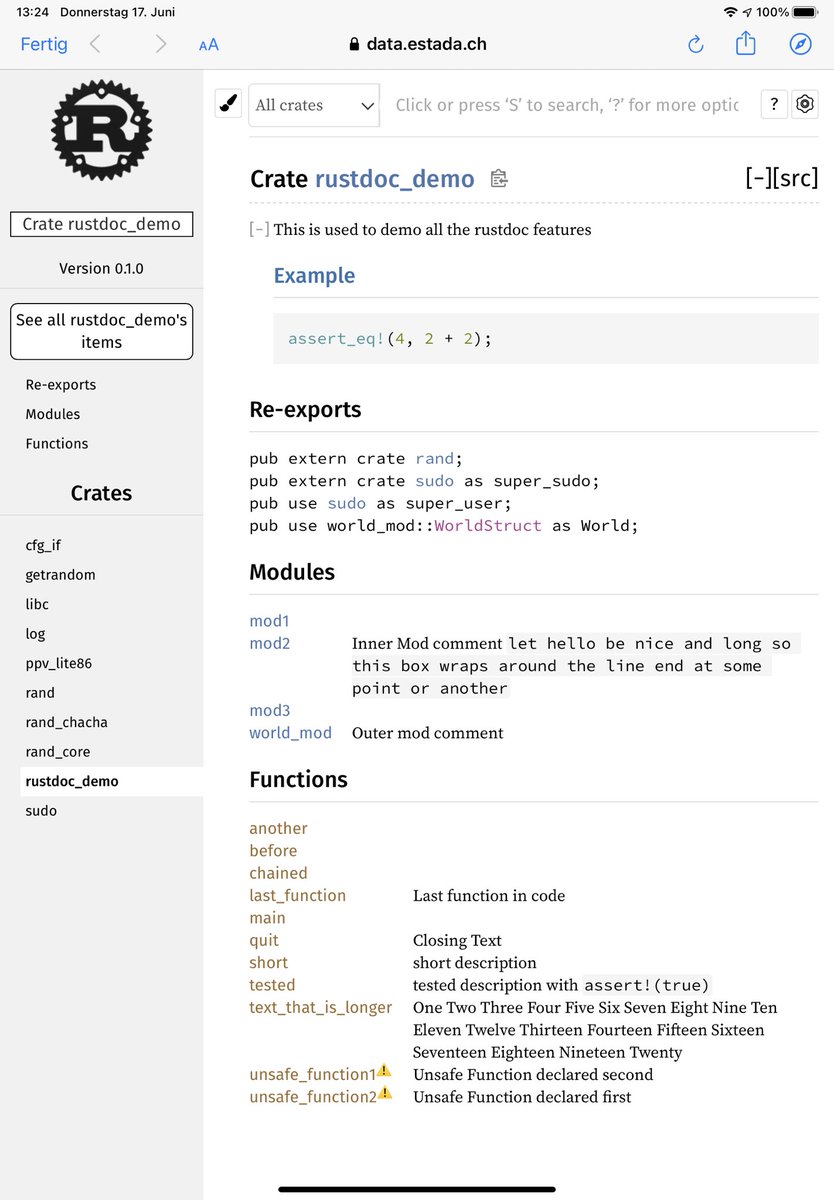Open function quit
The width and height of the screenshot is (834, 1200).
264,940
